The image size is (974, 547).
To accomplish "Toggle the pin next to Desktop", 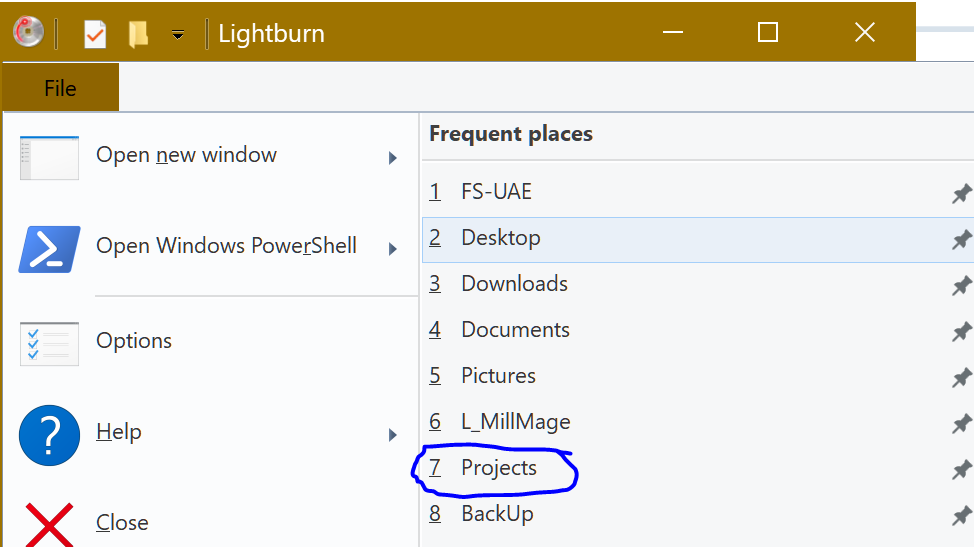I will [960, 239].
